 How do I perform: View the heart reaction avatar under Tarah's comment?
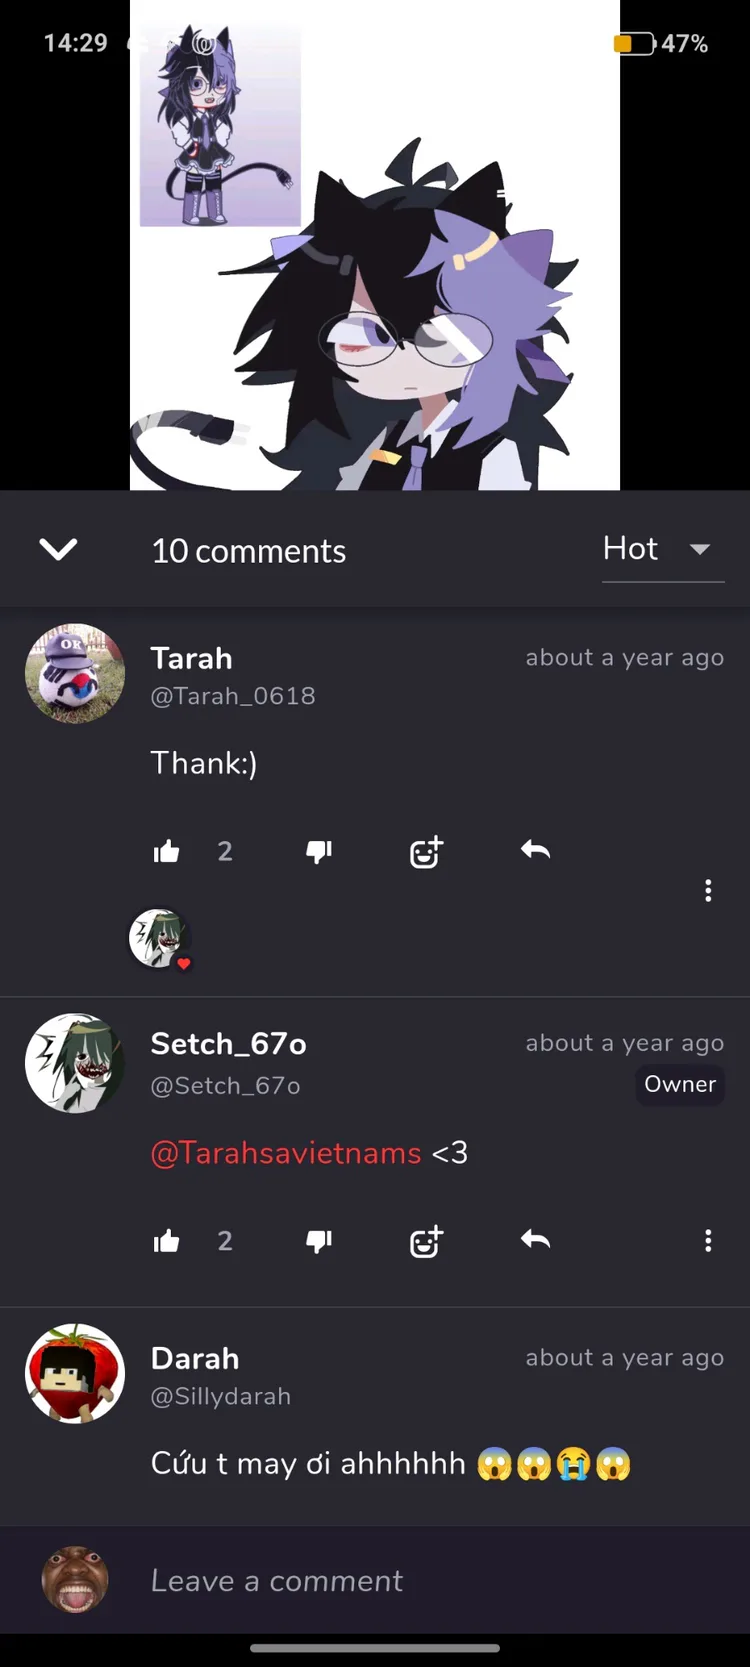(160, 938)
